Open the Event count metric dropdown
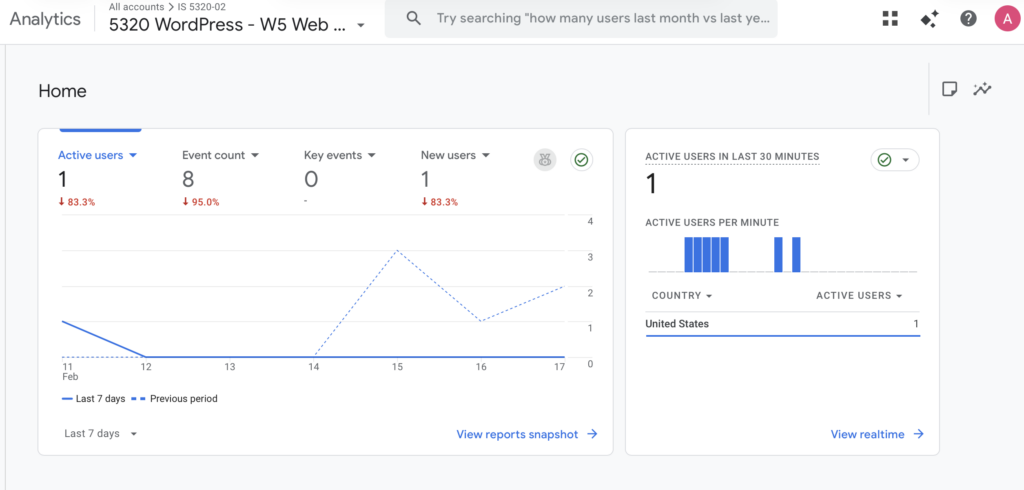Screen dimensions: 1024x490 pyautogui.click(x=220, y=155)
